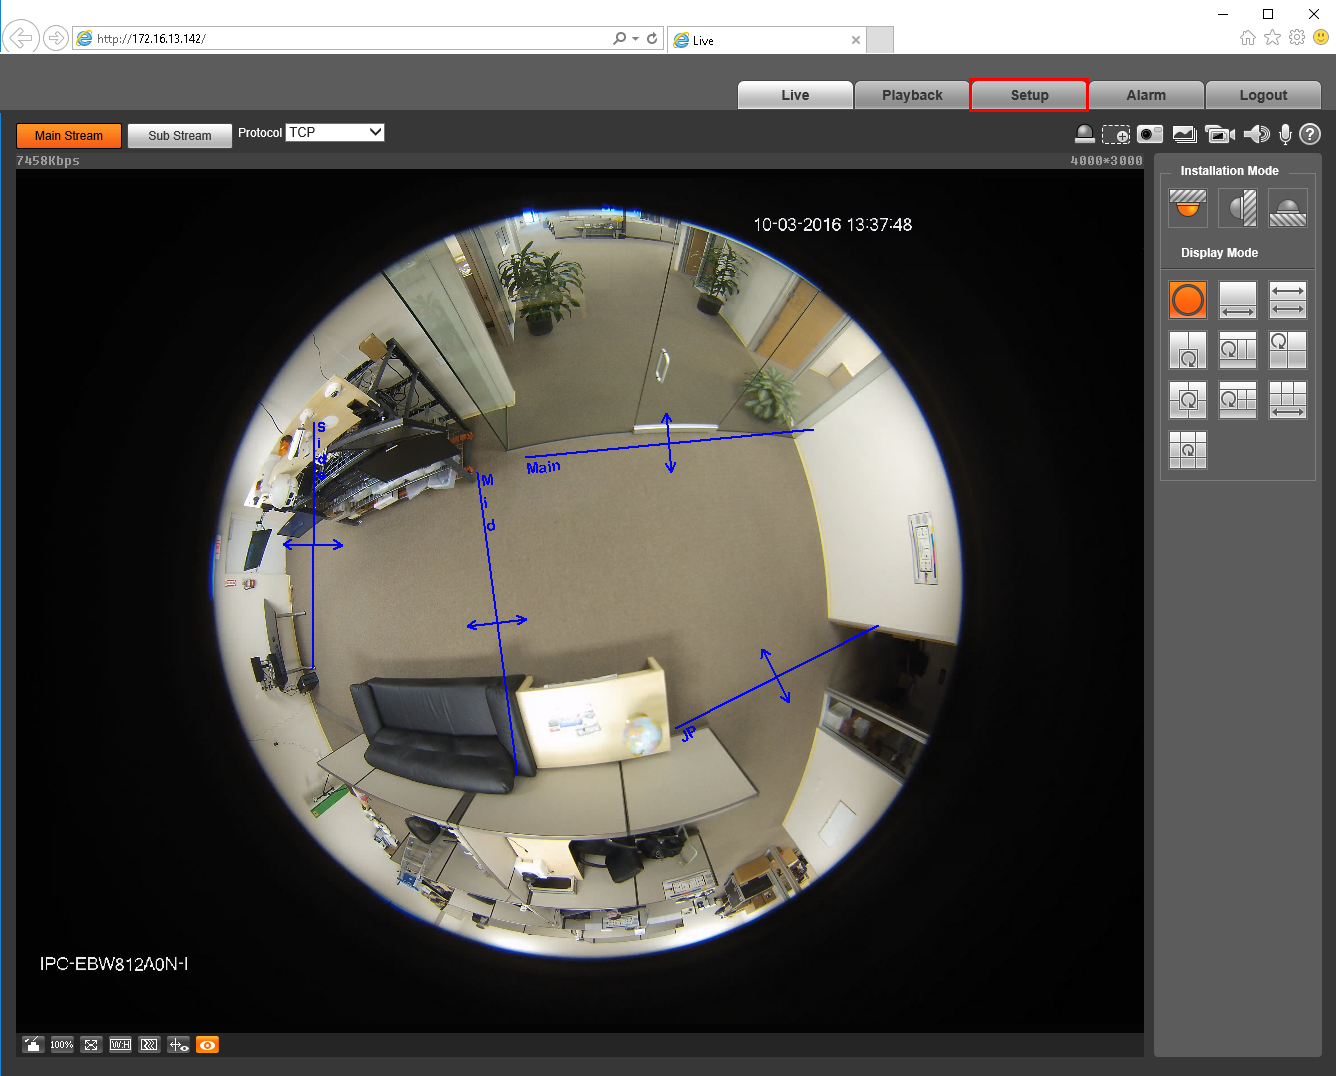The width and height of the screenshot is (1336, 1076).
Task: Click the Logout button
Action: (1263, 95)
